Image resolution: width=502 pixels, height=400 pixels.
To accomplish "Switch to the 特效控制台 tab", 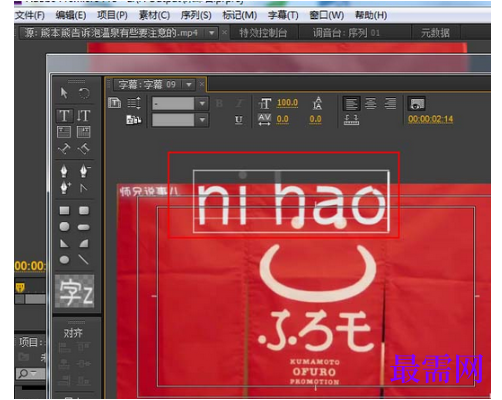I will [263, 33].
